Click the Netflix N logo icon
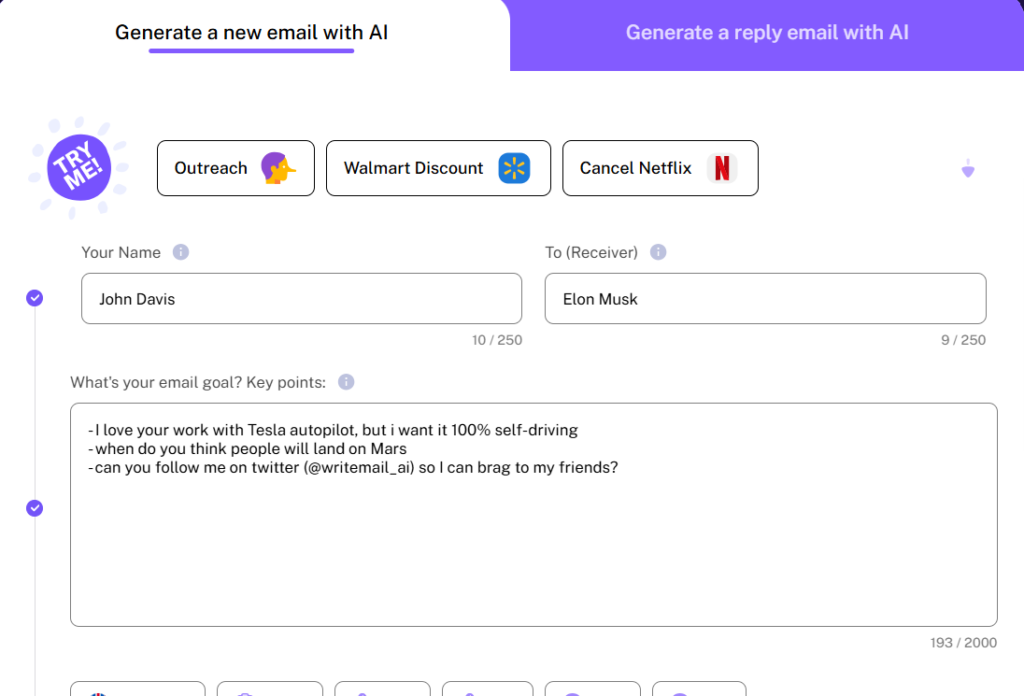1024x696 pixels. pyautogui.click(x=722, y=168)
